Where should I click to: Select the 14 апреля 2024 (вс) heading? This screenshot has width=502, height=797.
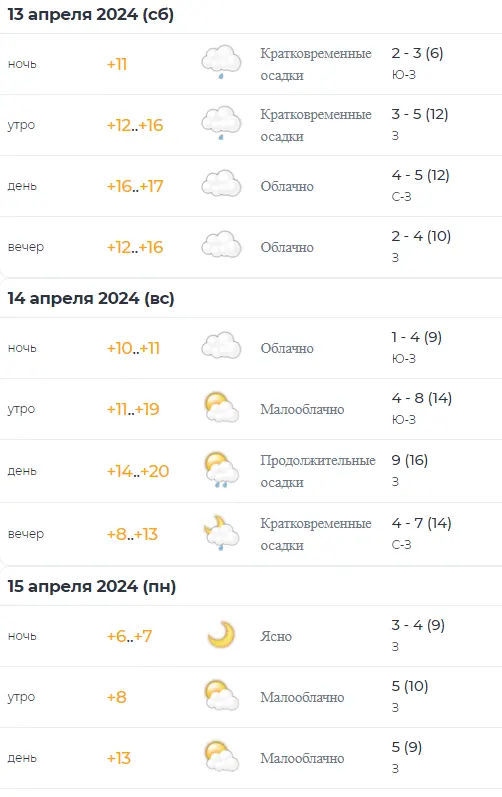pyautogui.click(x=91, y=298)
